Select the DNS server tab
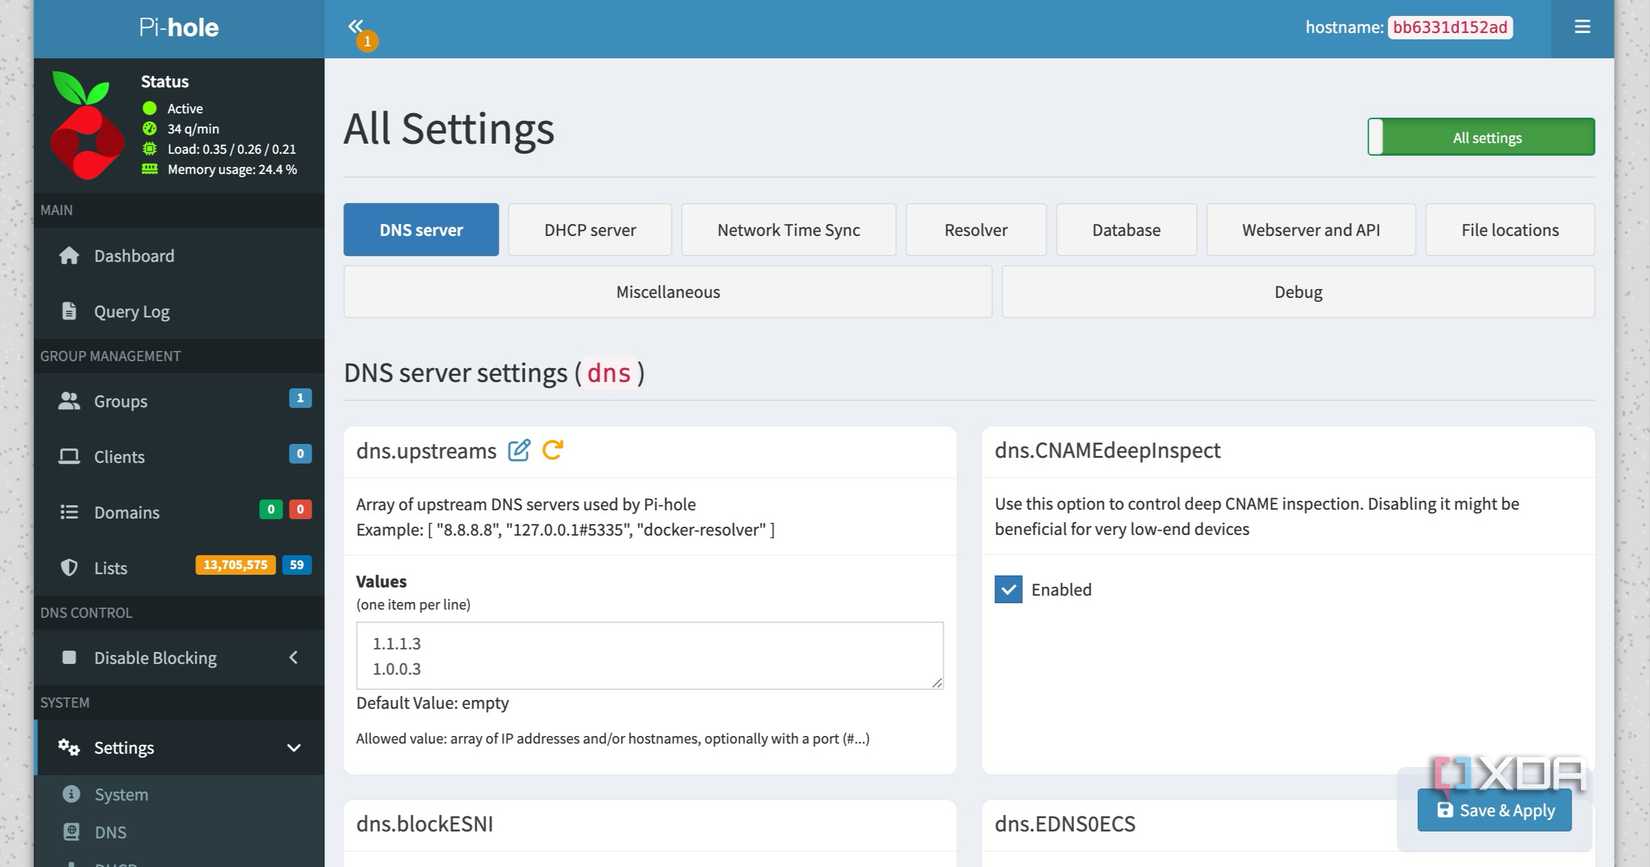The image size is (1650, 867). point(421,230)
